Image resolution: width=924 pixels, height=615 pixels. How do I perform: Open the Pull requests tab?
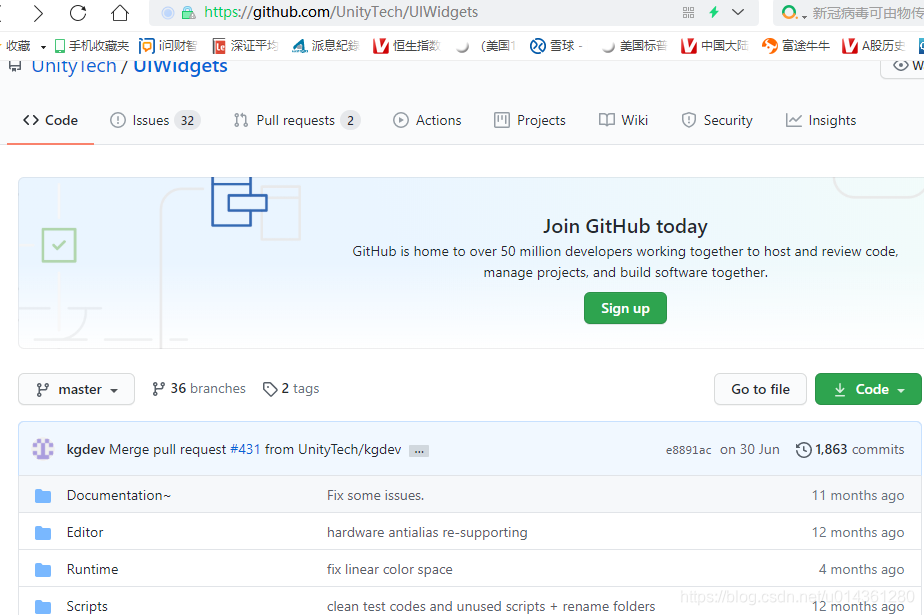(296, 120)
